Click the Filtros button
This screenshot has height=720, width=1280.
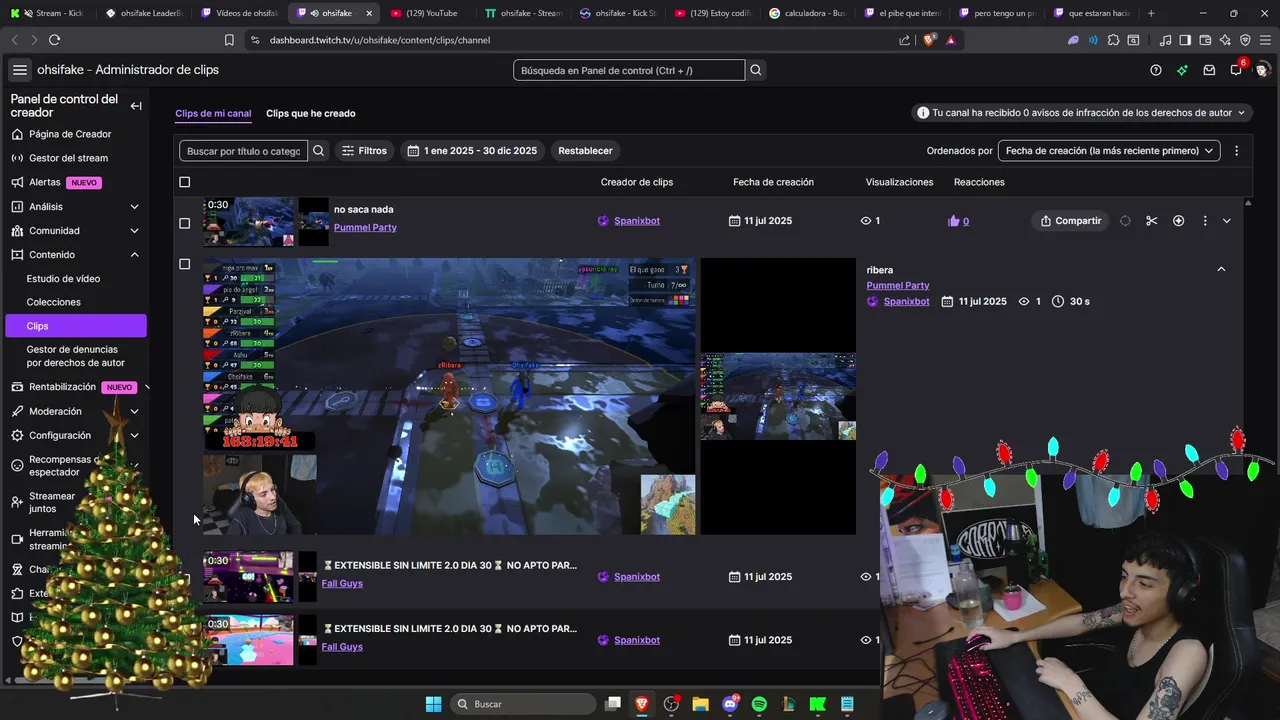click(364, 151)
